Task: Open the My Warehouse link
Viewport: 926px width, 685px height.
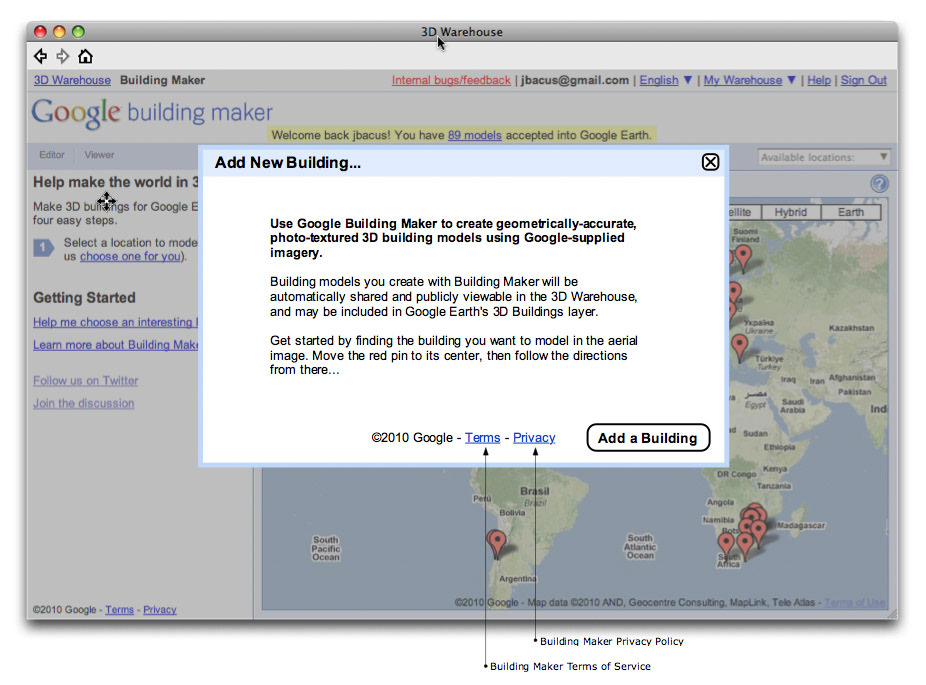Action: pyautogui.click(x=742, y=80)
